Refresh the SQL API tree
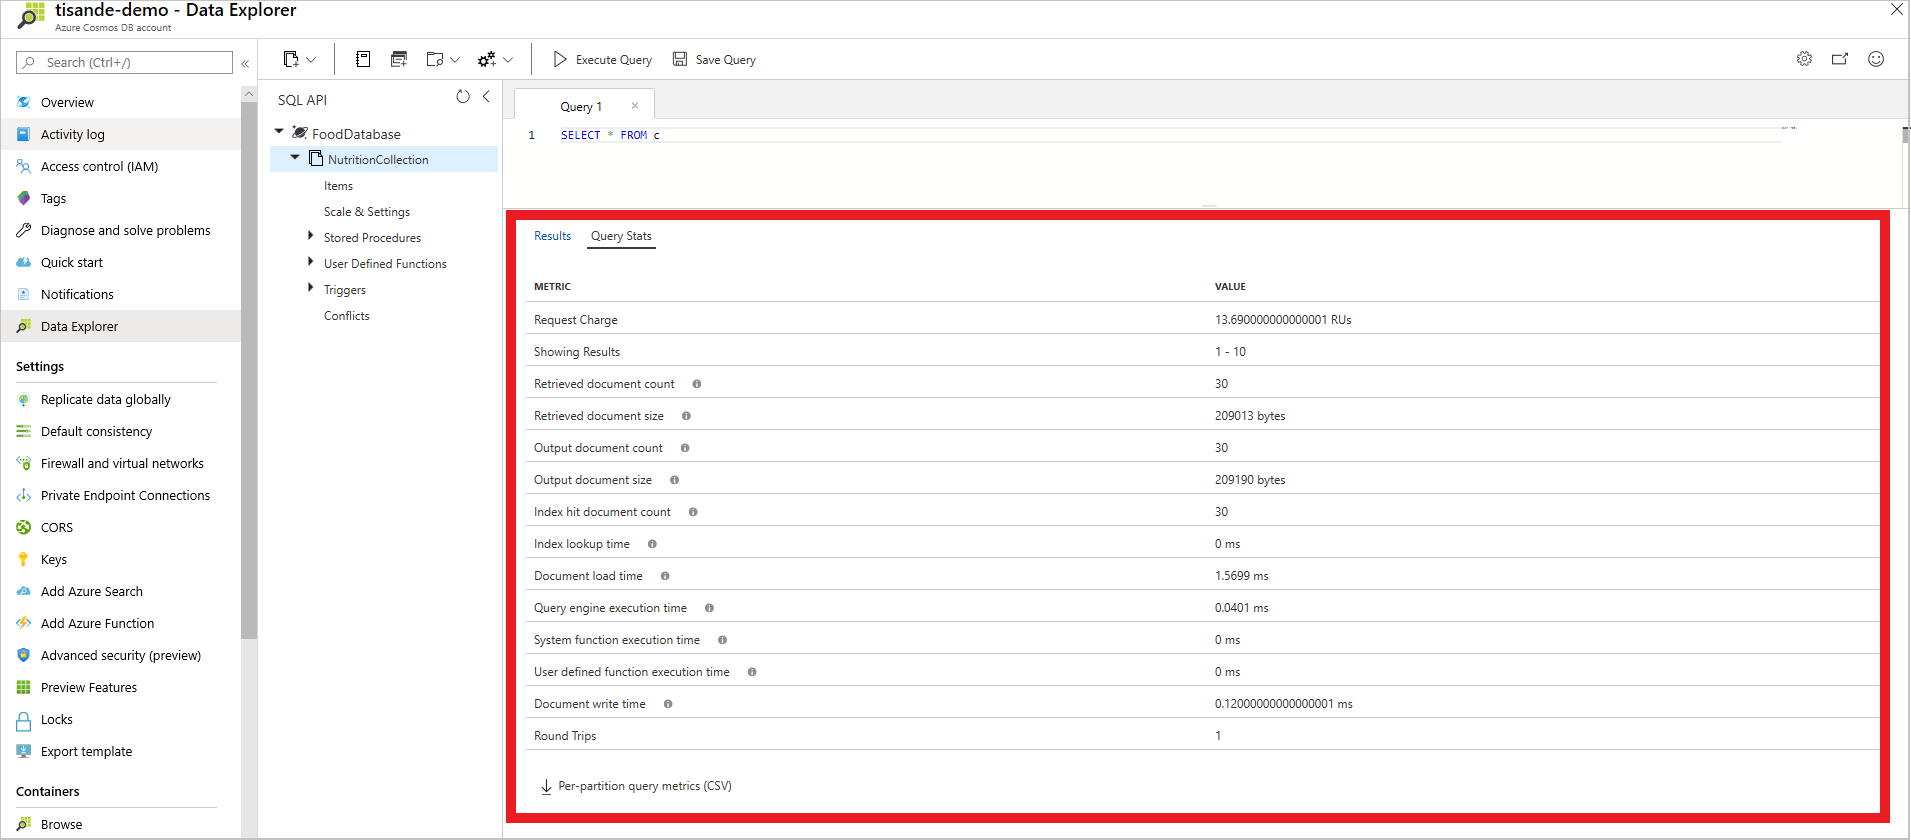Screen dimensions: 1911x840 point(463,97)
